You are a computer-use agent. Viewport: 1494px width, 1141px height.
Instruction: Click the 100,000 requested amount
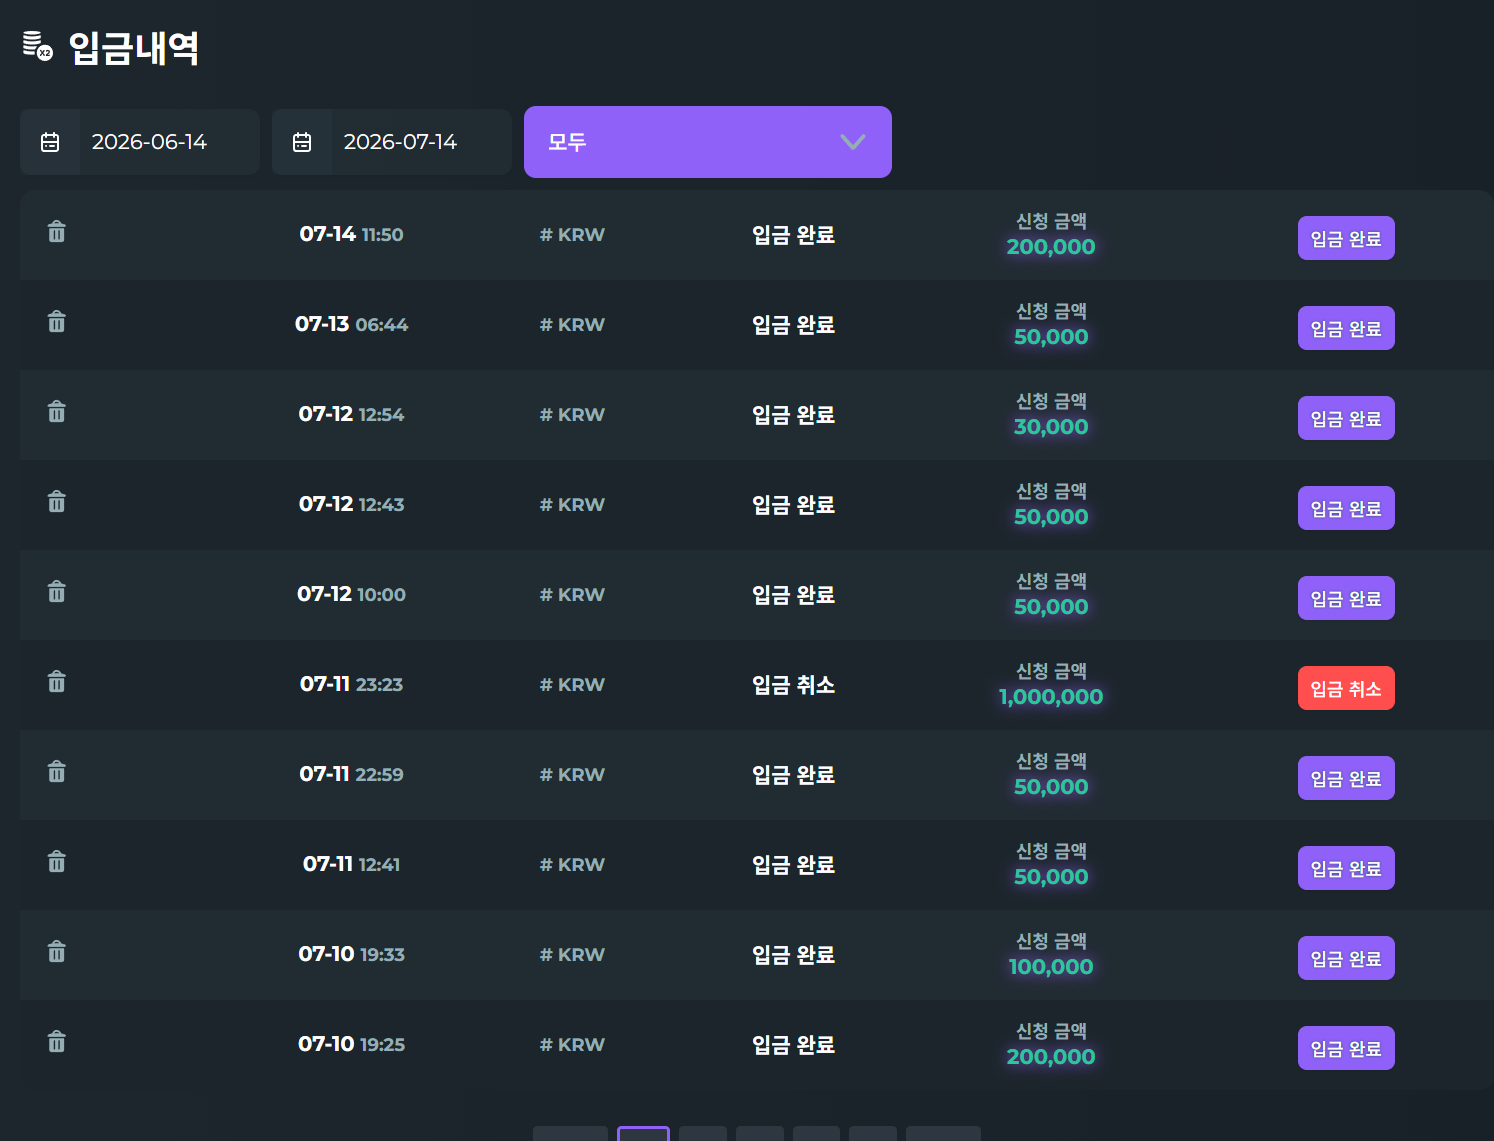point(1051,967)
